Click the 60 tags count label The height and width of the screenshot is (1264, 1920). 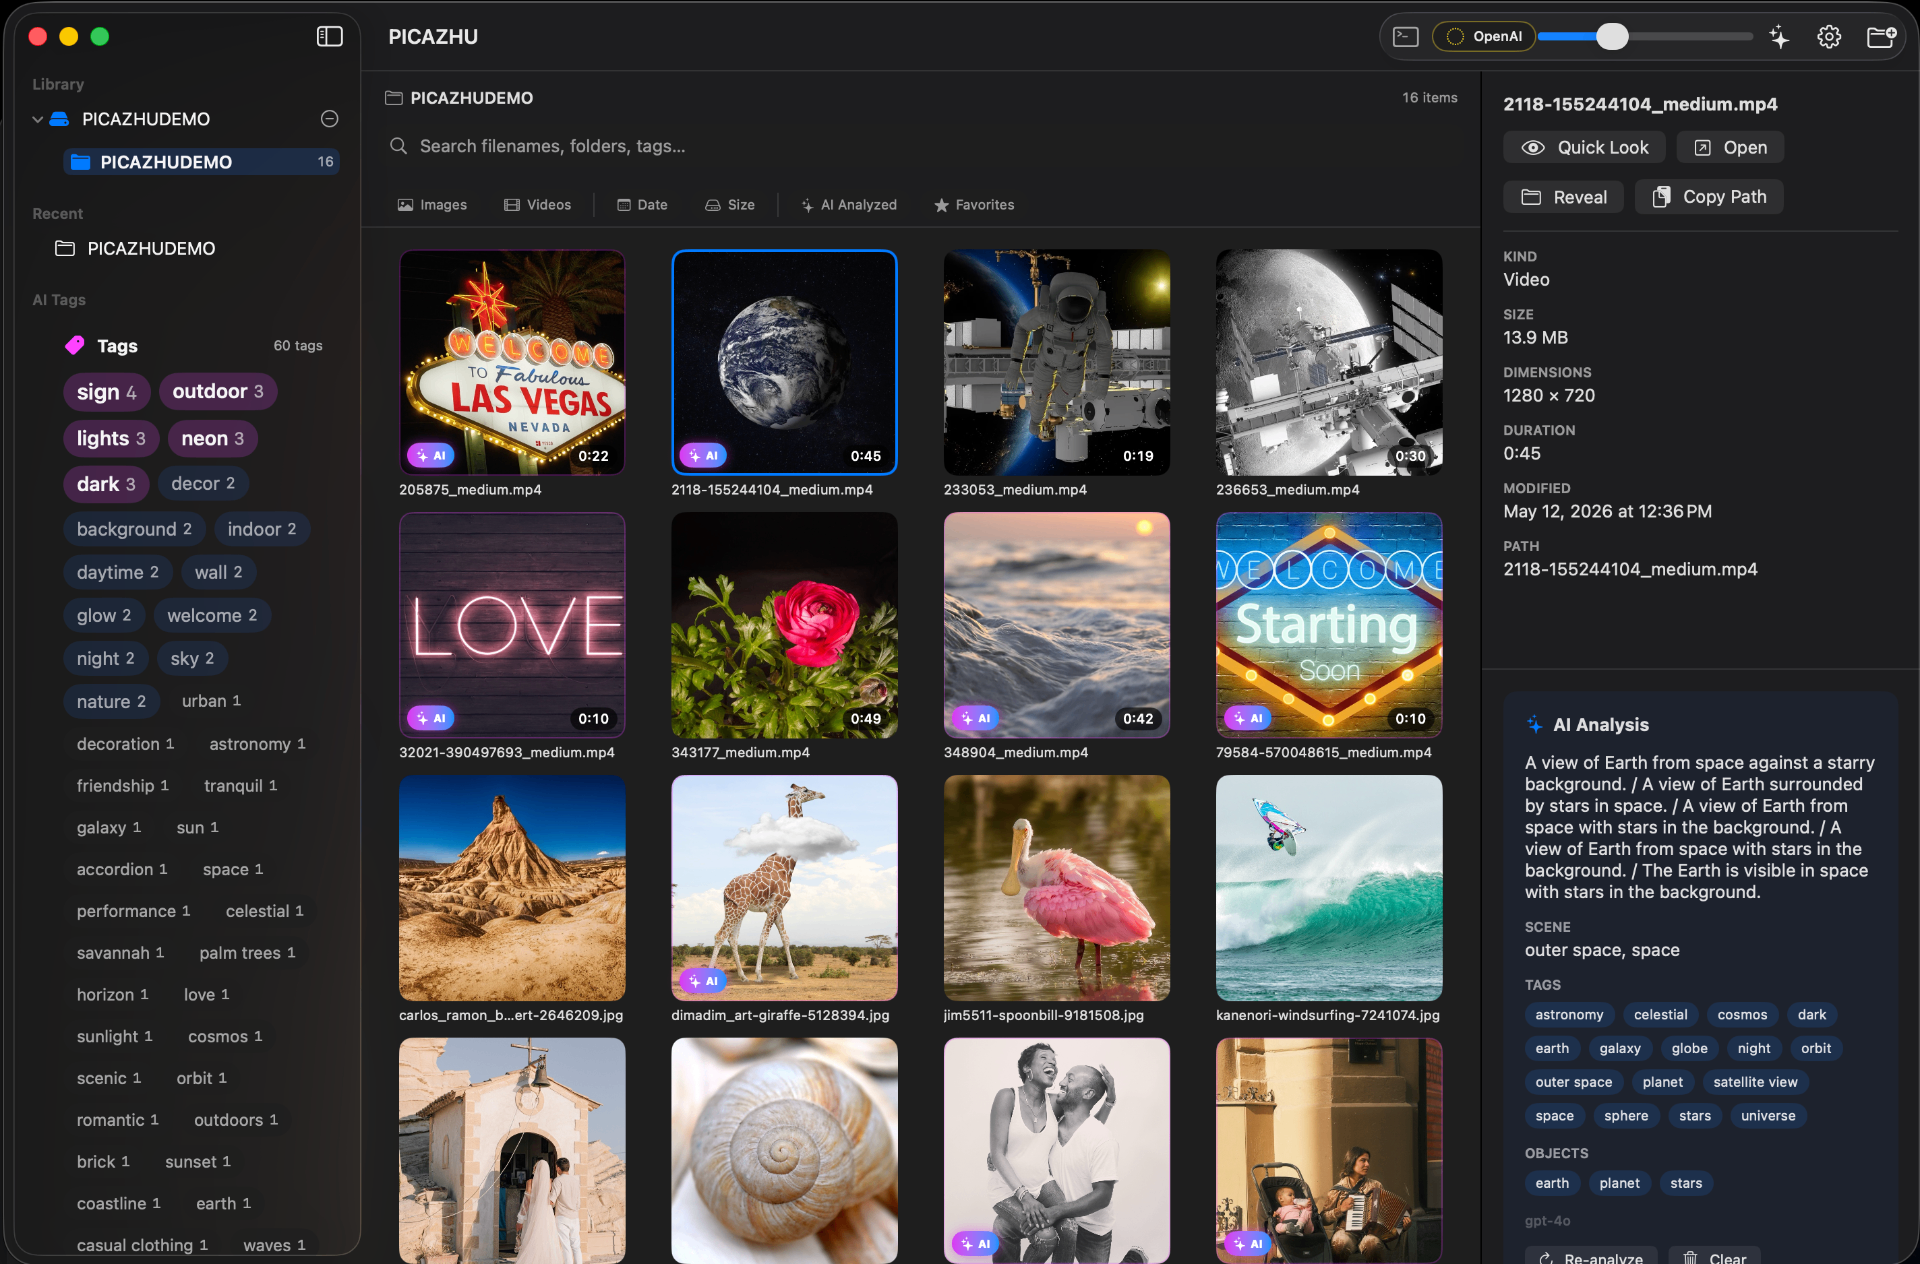tap(298, 345)
